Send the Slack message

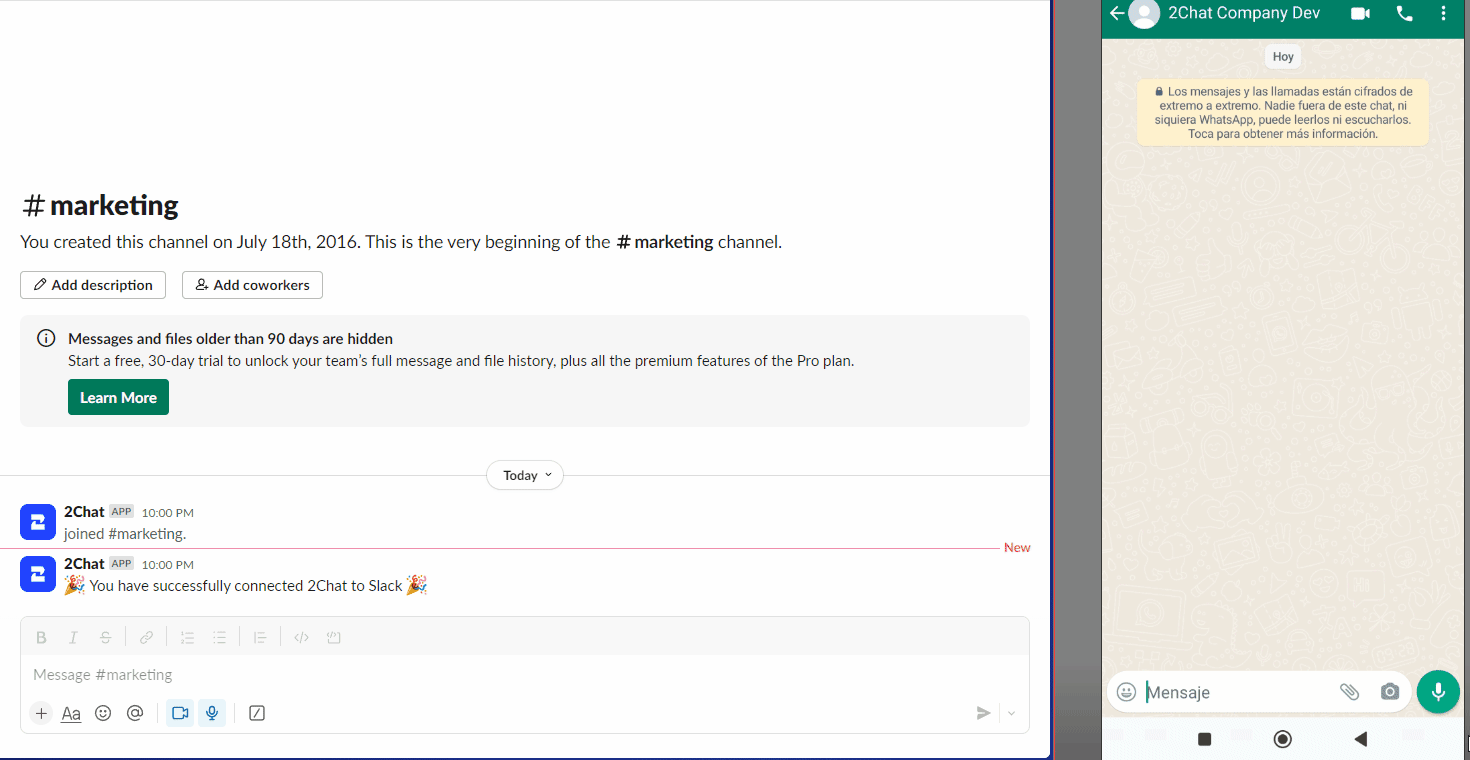(984, 713)
